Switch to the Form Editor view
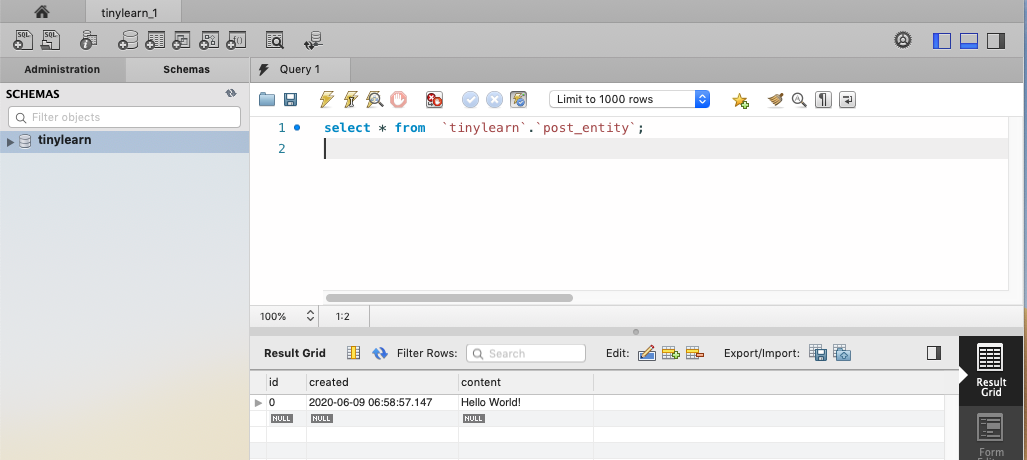This screenshot has width=1027, height=460. pyautogui.click(x=991, y=435)
